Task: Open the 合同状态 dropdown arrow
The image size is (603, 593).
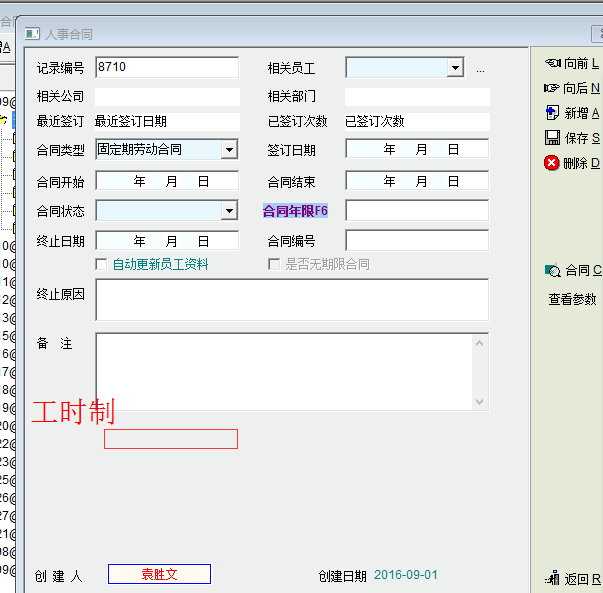Action: point(229,211)
